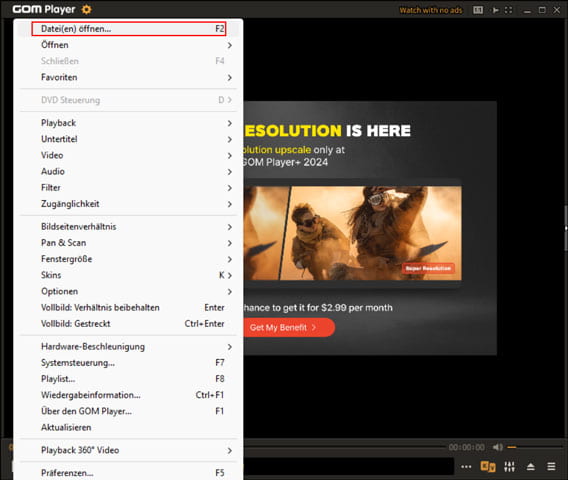Expand the Video submenu
The width and height of the screenshot is (568, 480).
point(129,155)
